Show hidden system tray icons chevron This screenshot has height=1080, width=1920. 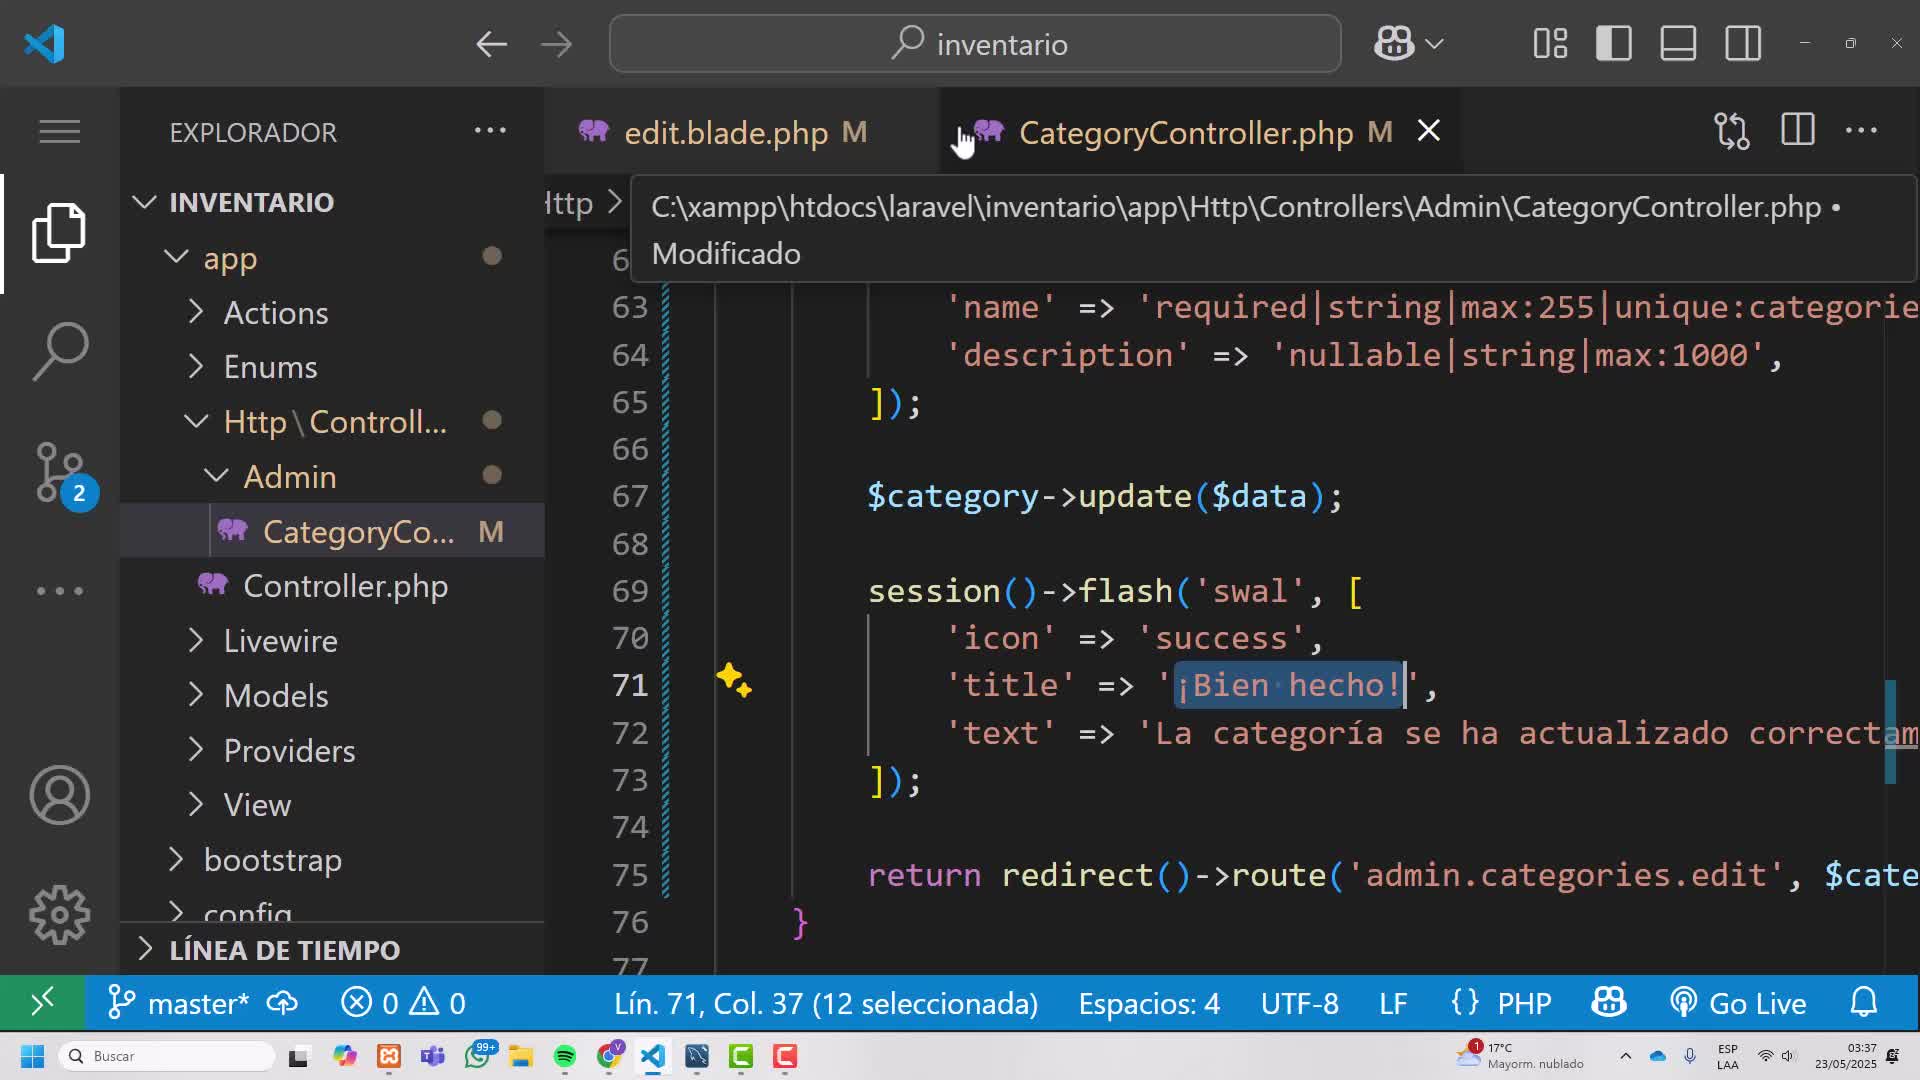[x=1625, y=1056]
